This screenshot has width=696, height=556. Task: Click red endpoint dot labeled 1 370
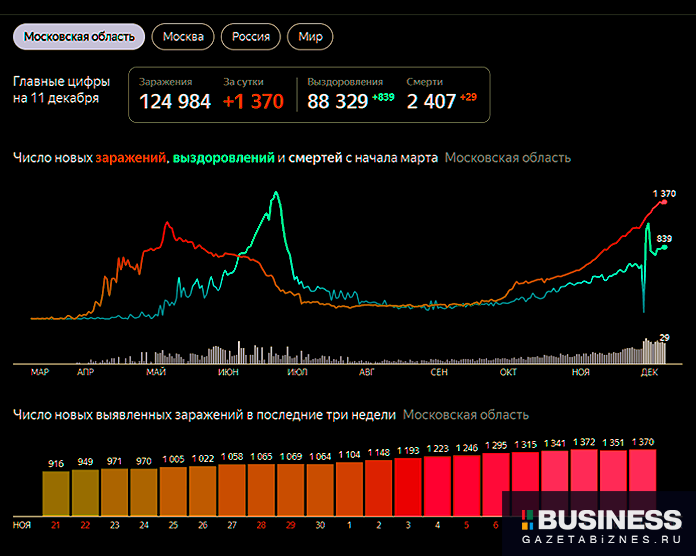point(664,202)
